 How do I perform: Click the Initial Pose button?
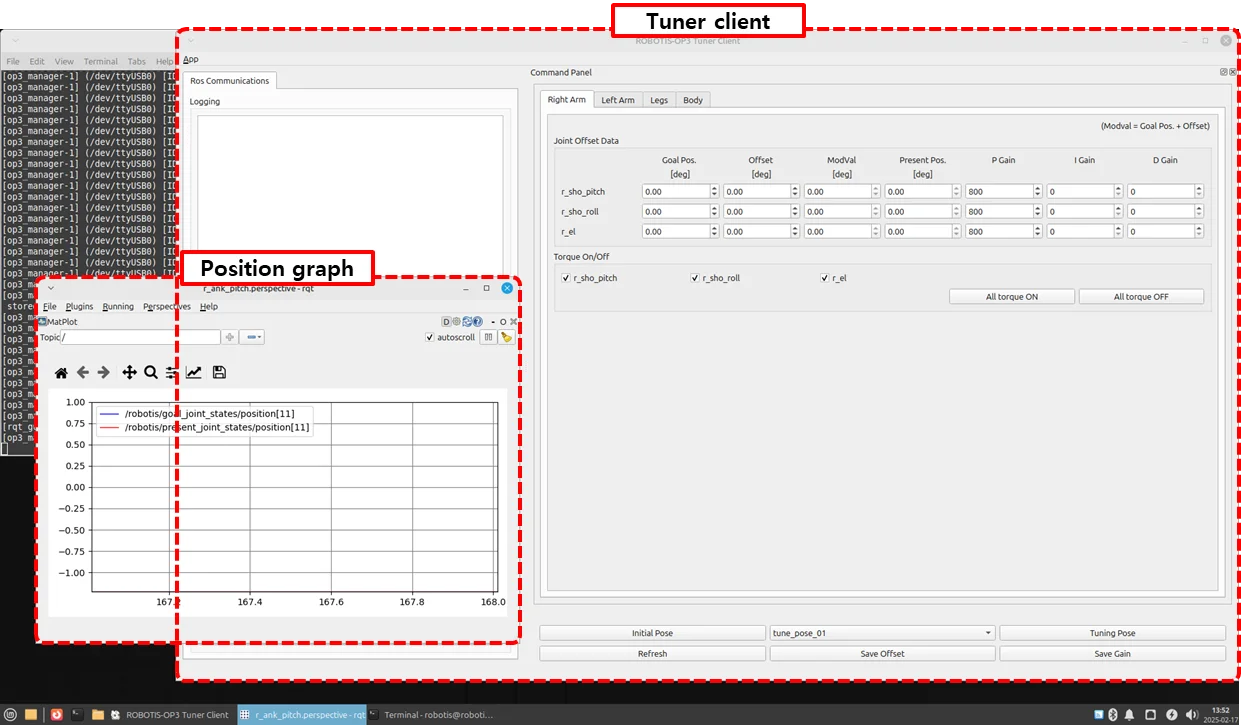[652, 633]
